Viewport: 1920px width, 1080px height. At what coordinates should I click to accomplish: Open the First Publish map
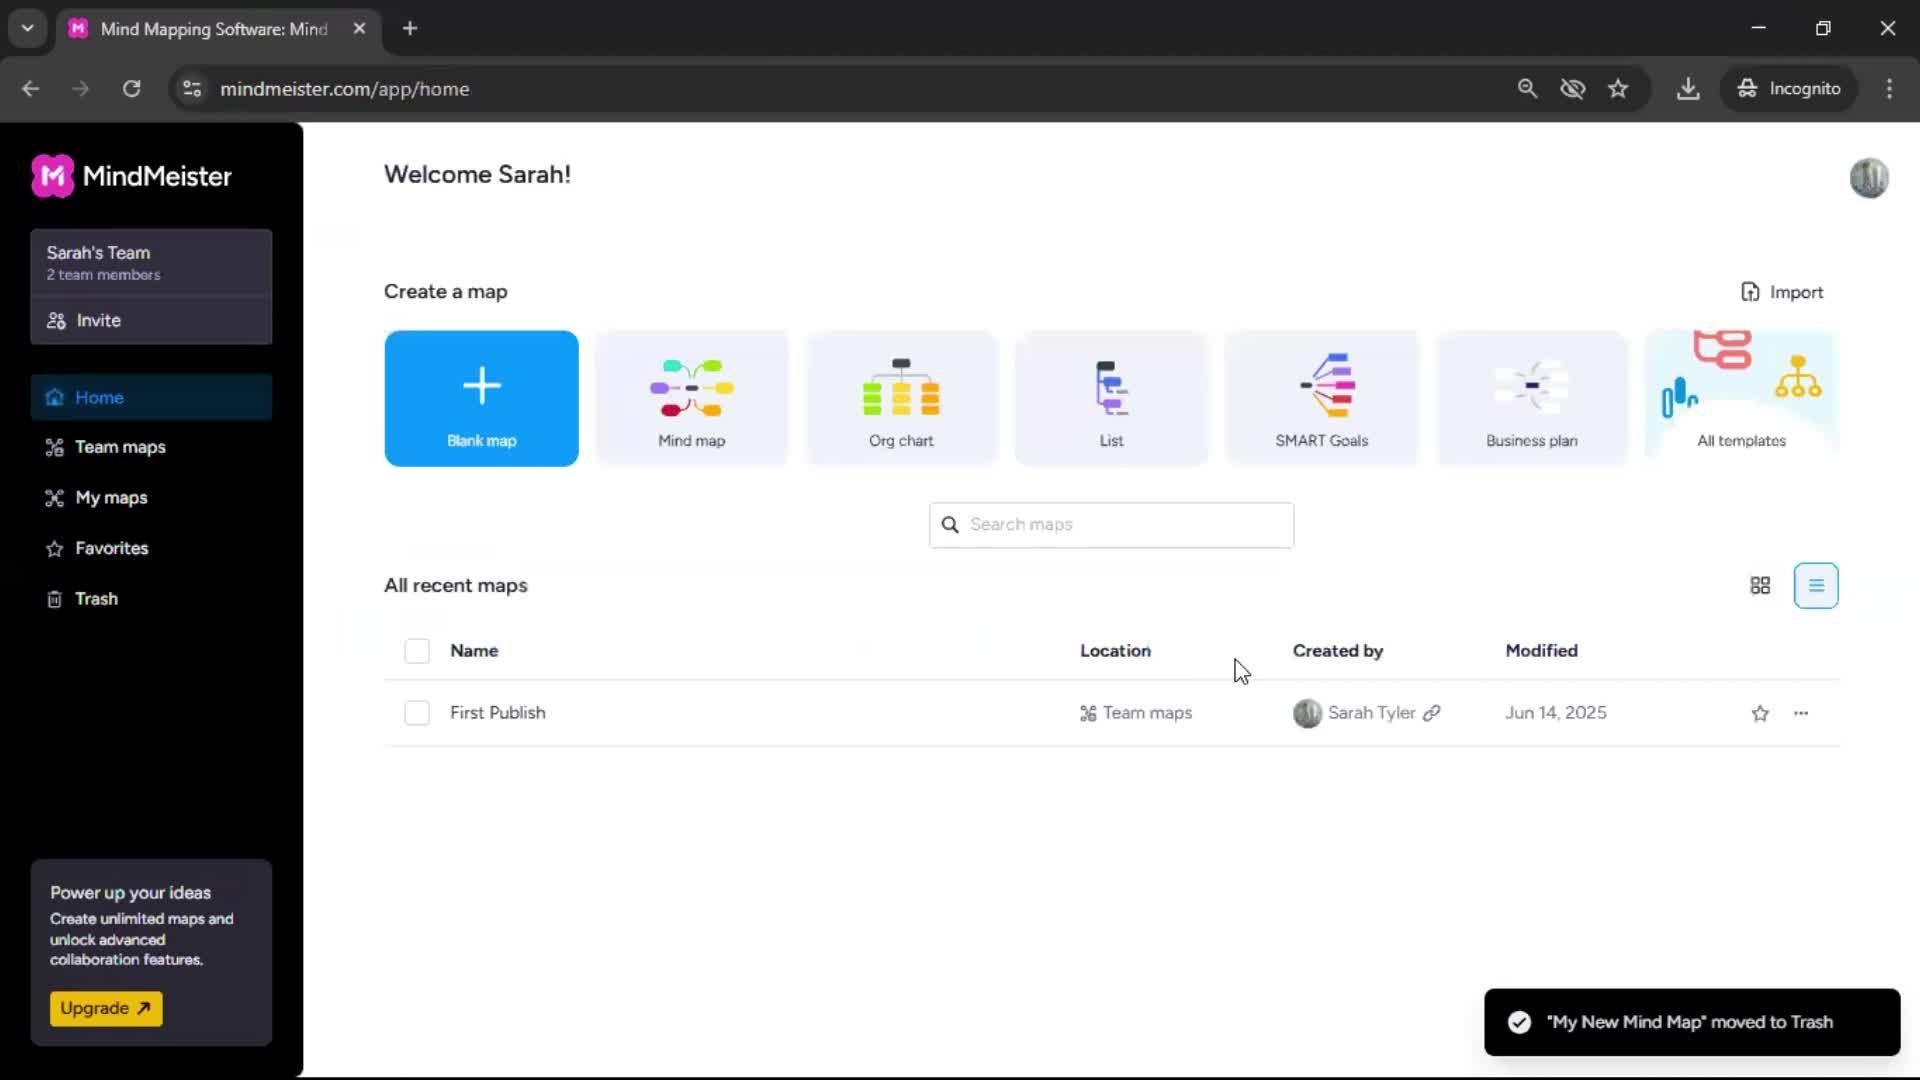pos(497,713)
